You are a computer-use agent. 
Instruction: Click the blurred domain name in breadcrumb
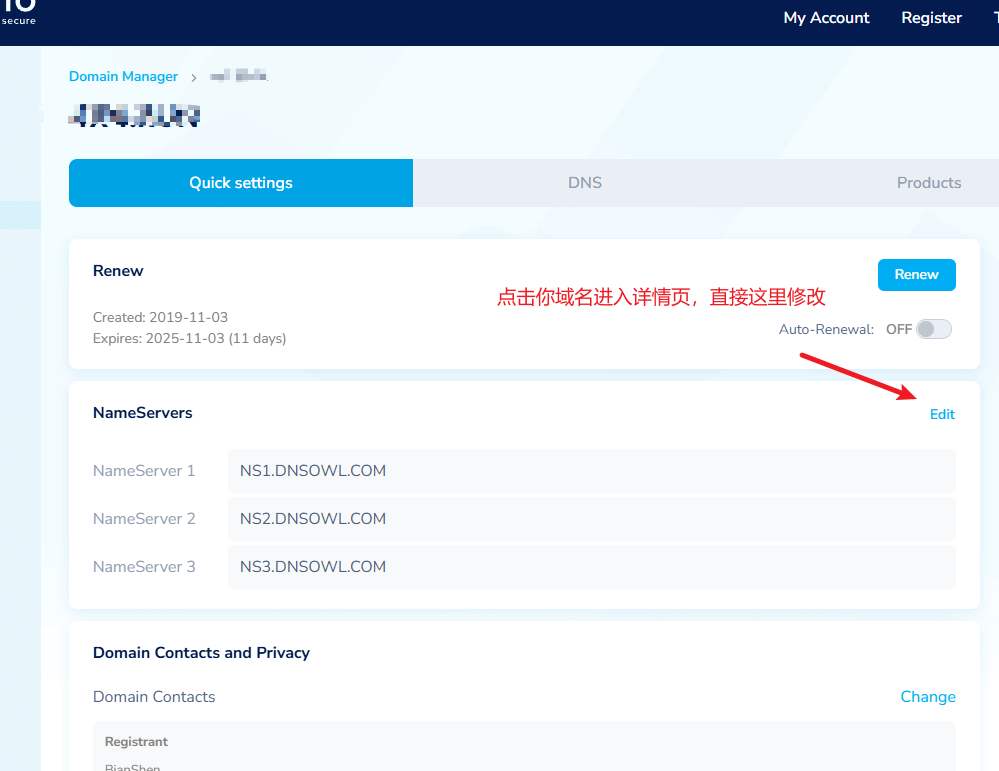pos(238,77)
